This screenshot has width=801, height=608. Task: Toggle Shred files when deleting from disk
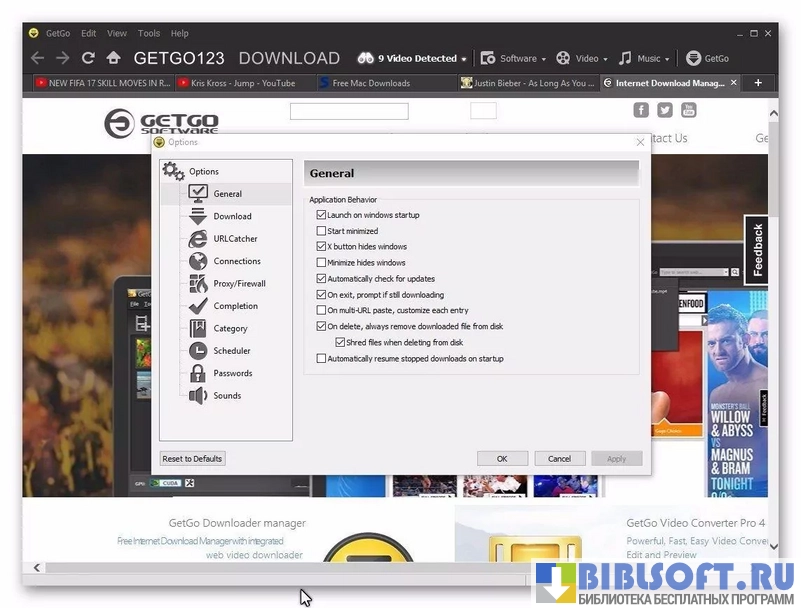click(x=340, y=342)
